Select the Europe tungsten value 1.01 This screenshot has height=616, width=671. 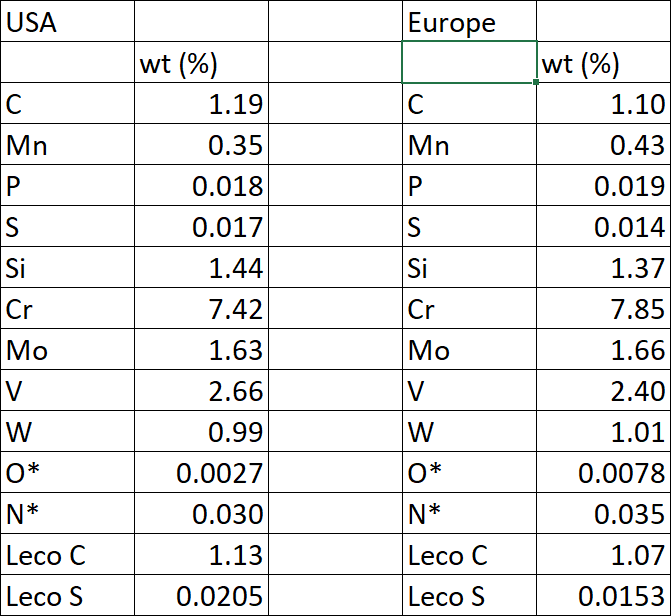pyautogui.click(x=602, y=432)
